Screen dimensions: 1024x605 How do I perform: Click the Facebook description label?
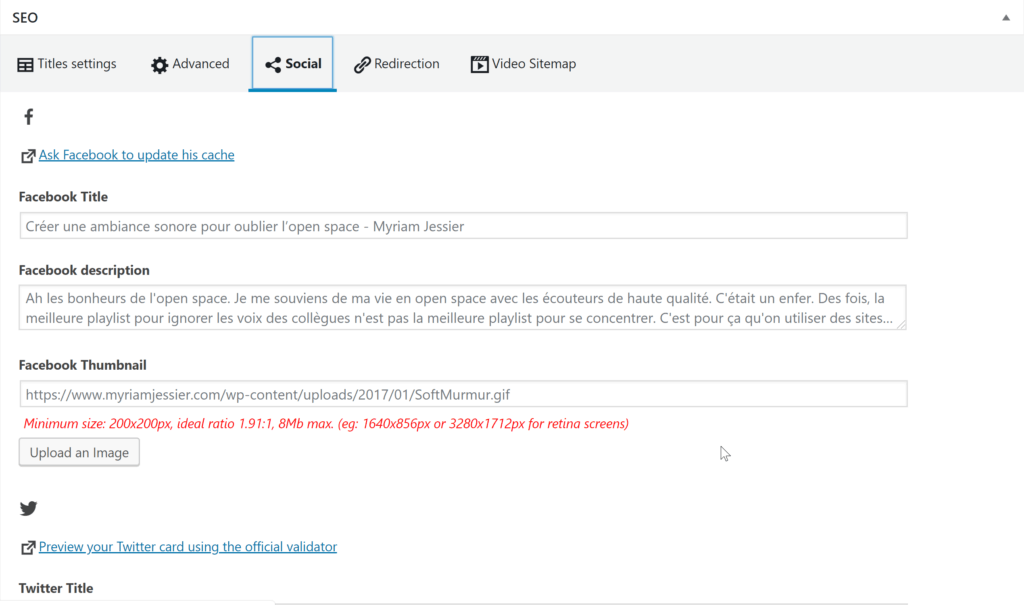(x=84, y=270)
